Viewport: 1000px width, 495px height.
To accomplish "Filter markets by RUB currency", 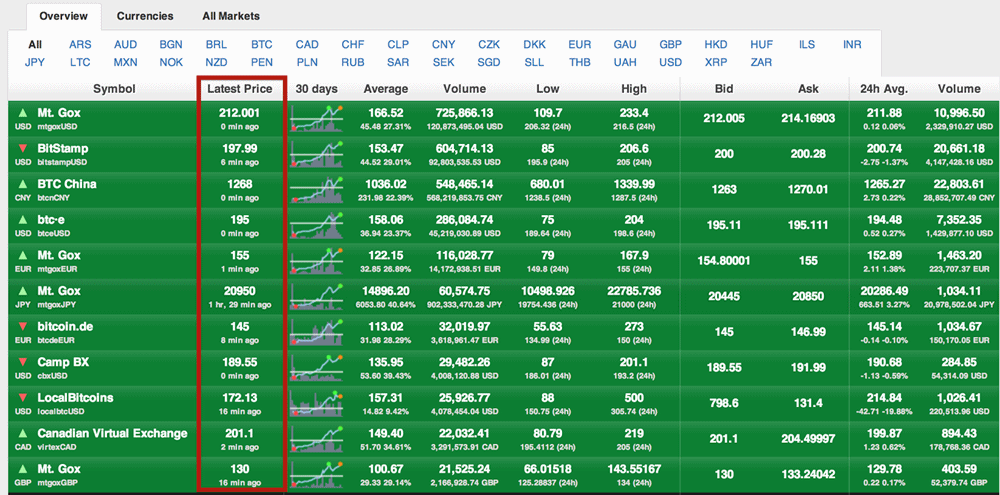I will click(x=353, y=63).
